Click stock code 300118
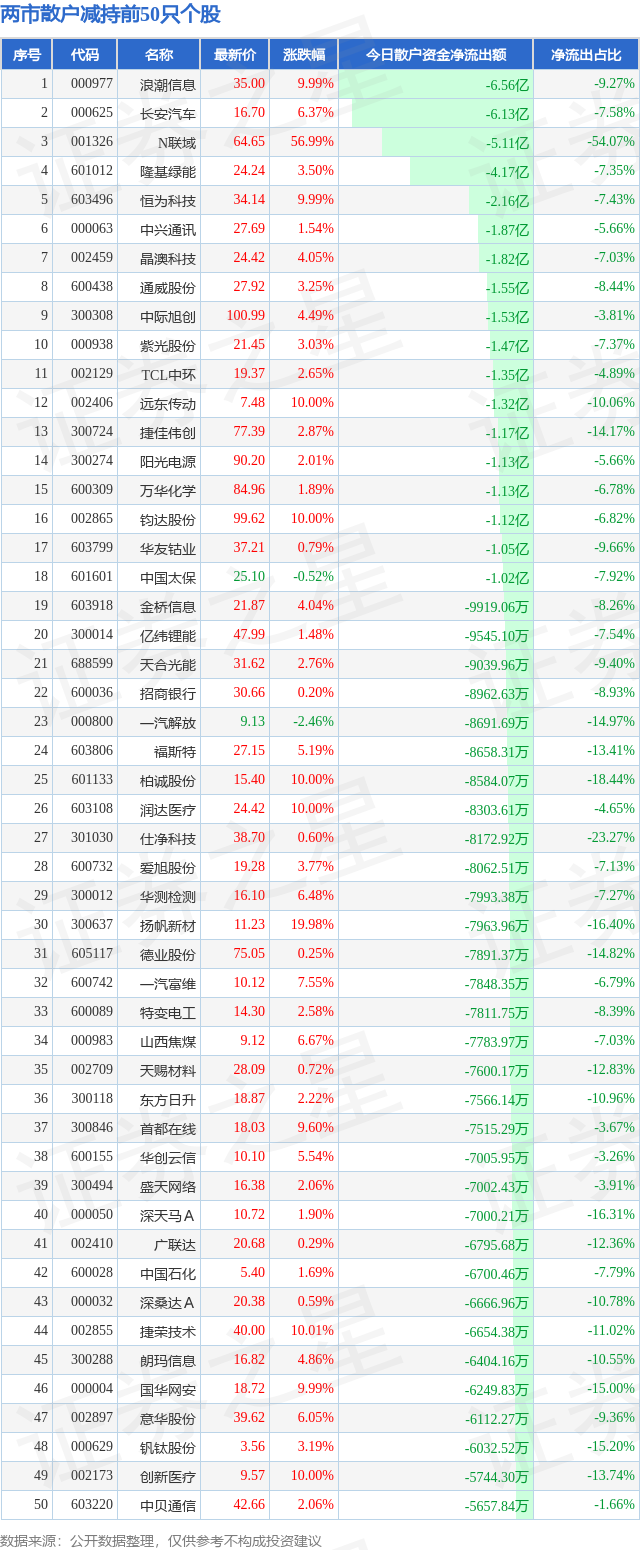 pos(92,1099)
